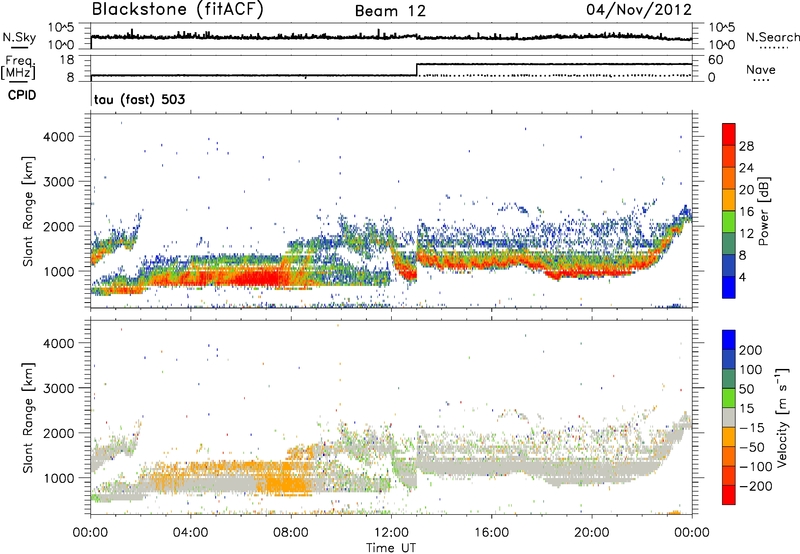Screen dimensions: 800x554
Task: Click power scale value '4'
Action: click(742, 278)
